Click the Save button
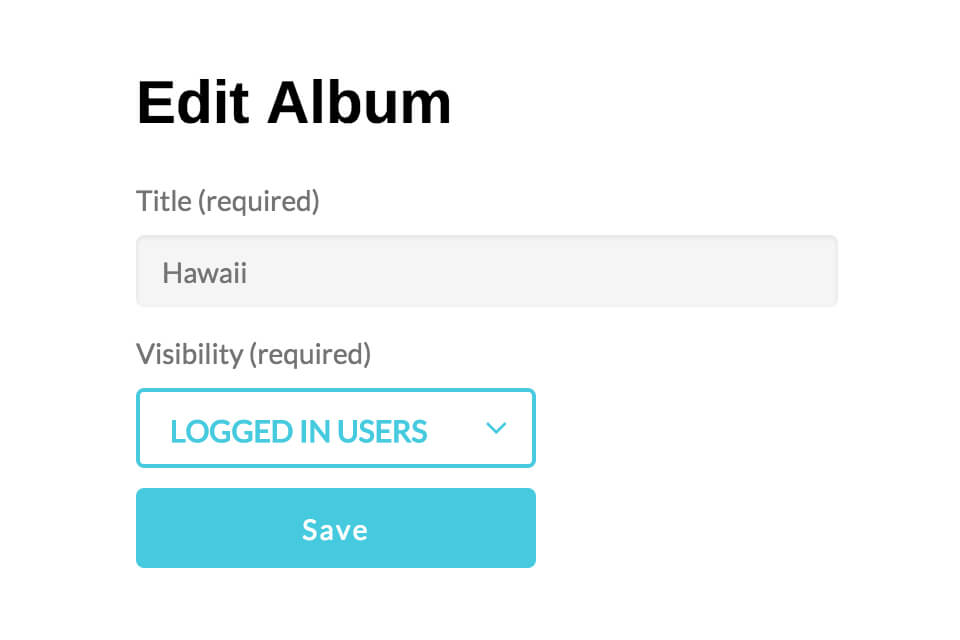 [335, 528]
